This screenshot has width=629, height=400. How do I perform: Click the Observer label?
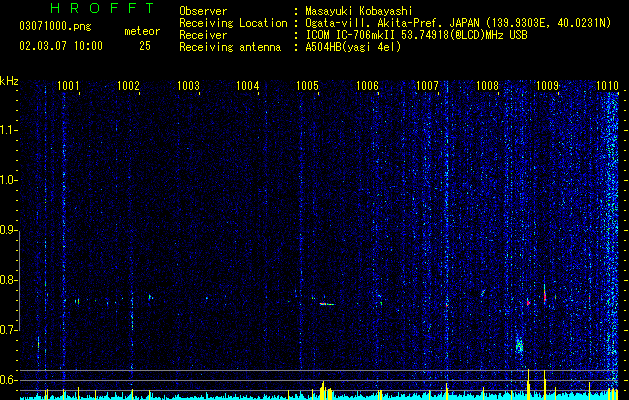coord(203,11)
